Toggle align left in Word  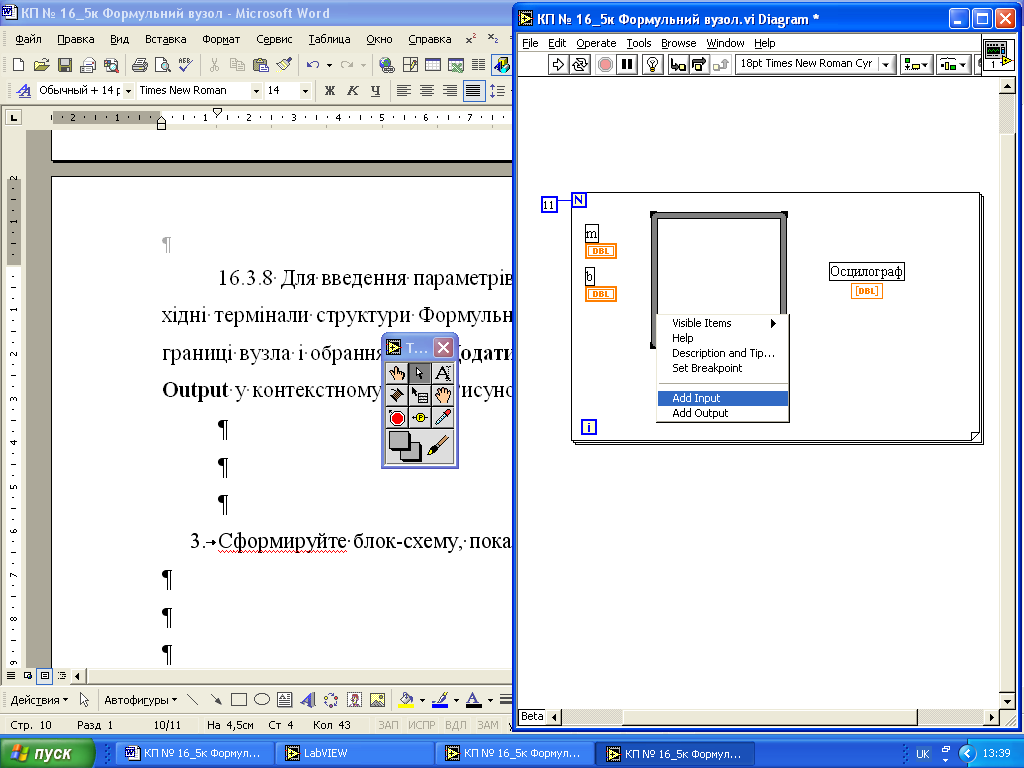coord(404,91)
